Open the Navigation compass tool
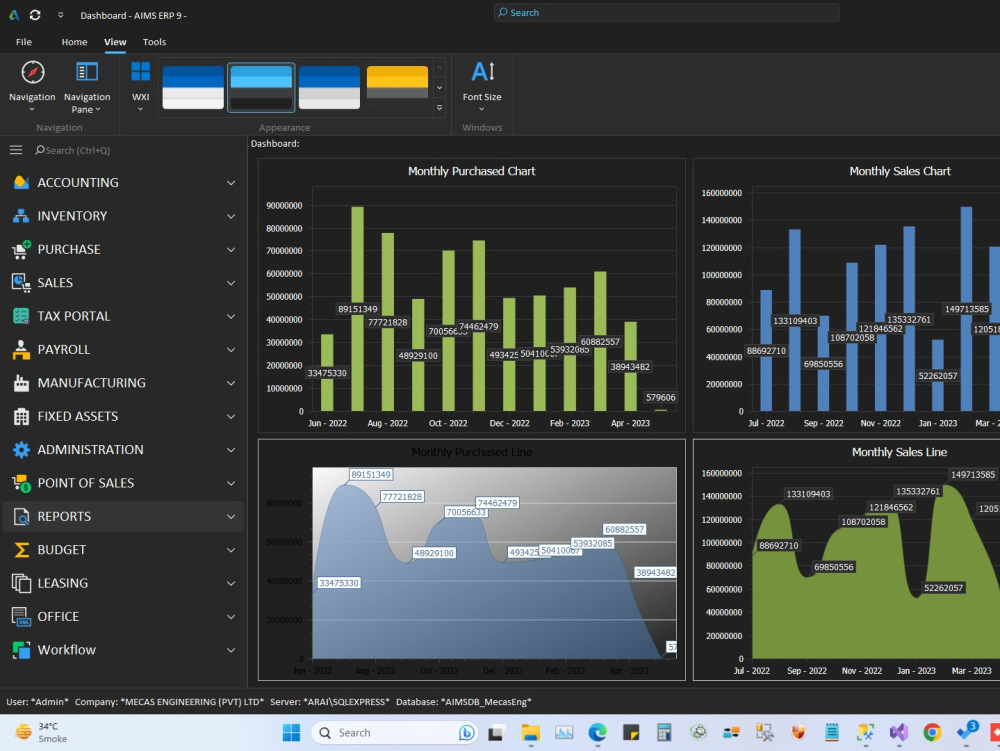Screen dimensions: 1000x751 (33, 86)
